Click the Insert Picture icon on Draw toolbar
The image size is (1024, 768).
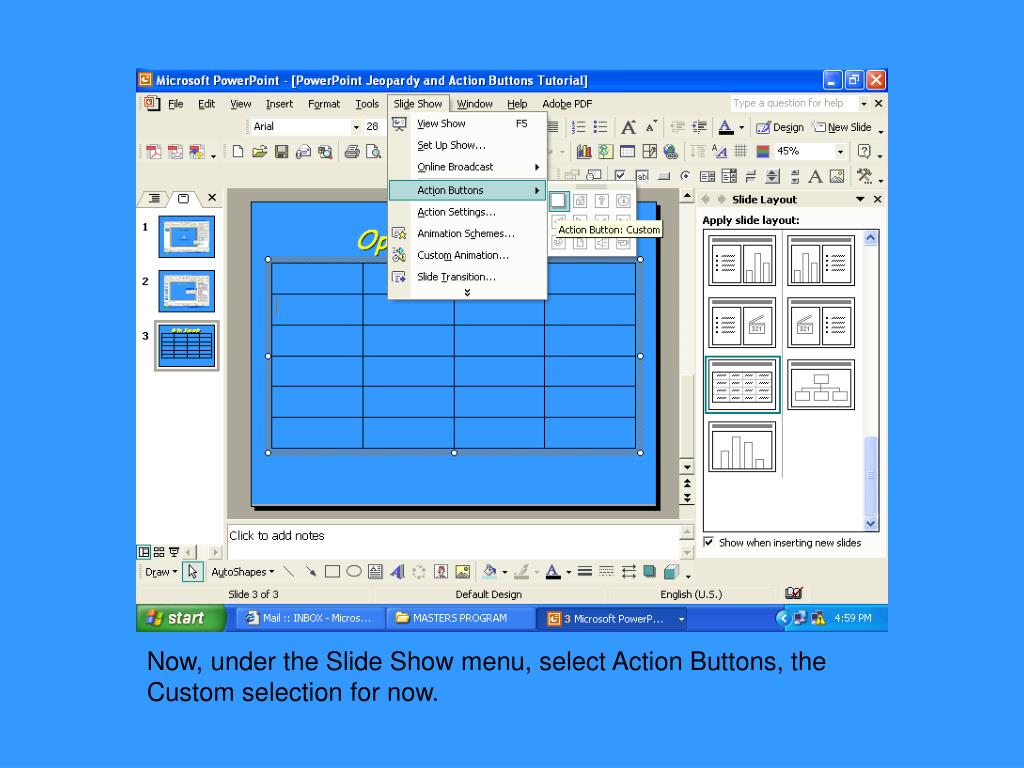click(462, 572)
